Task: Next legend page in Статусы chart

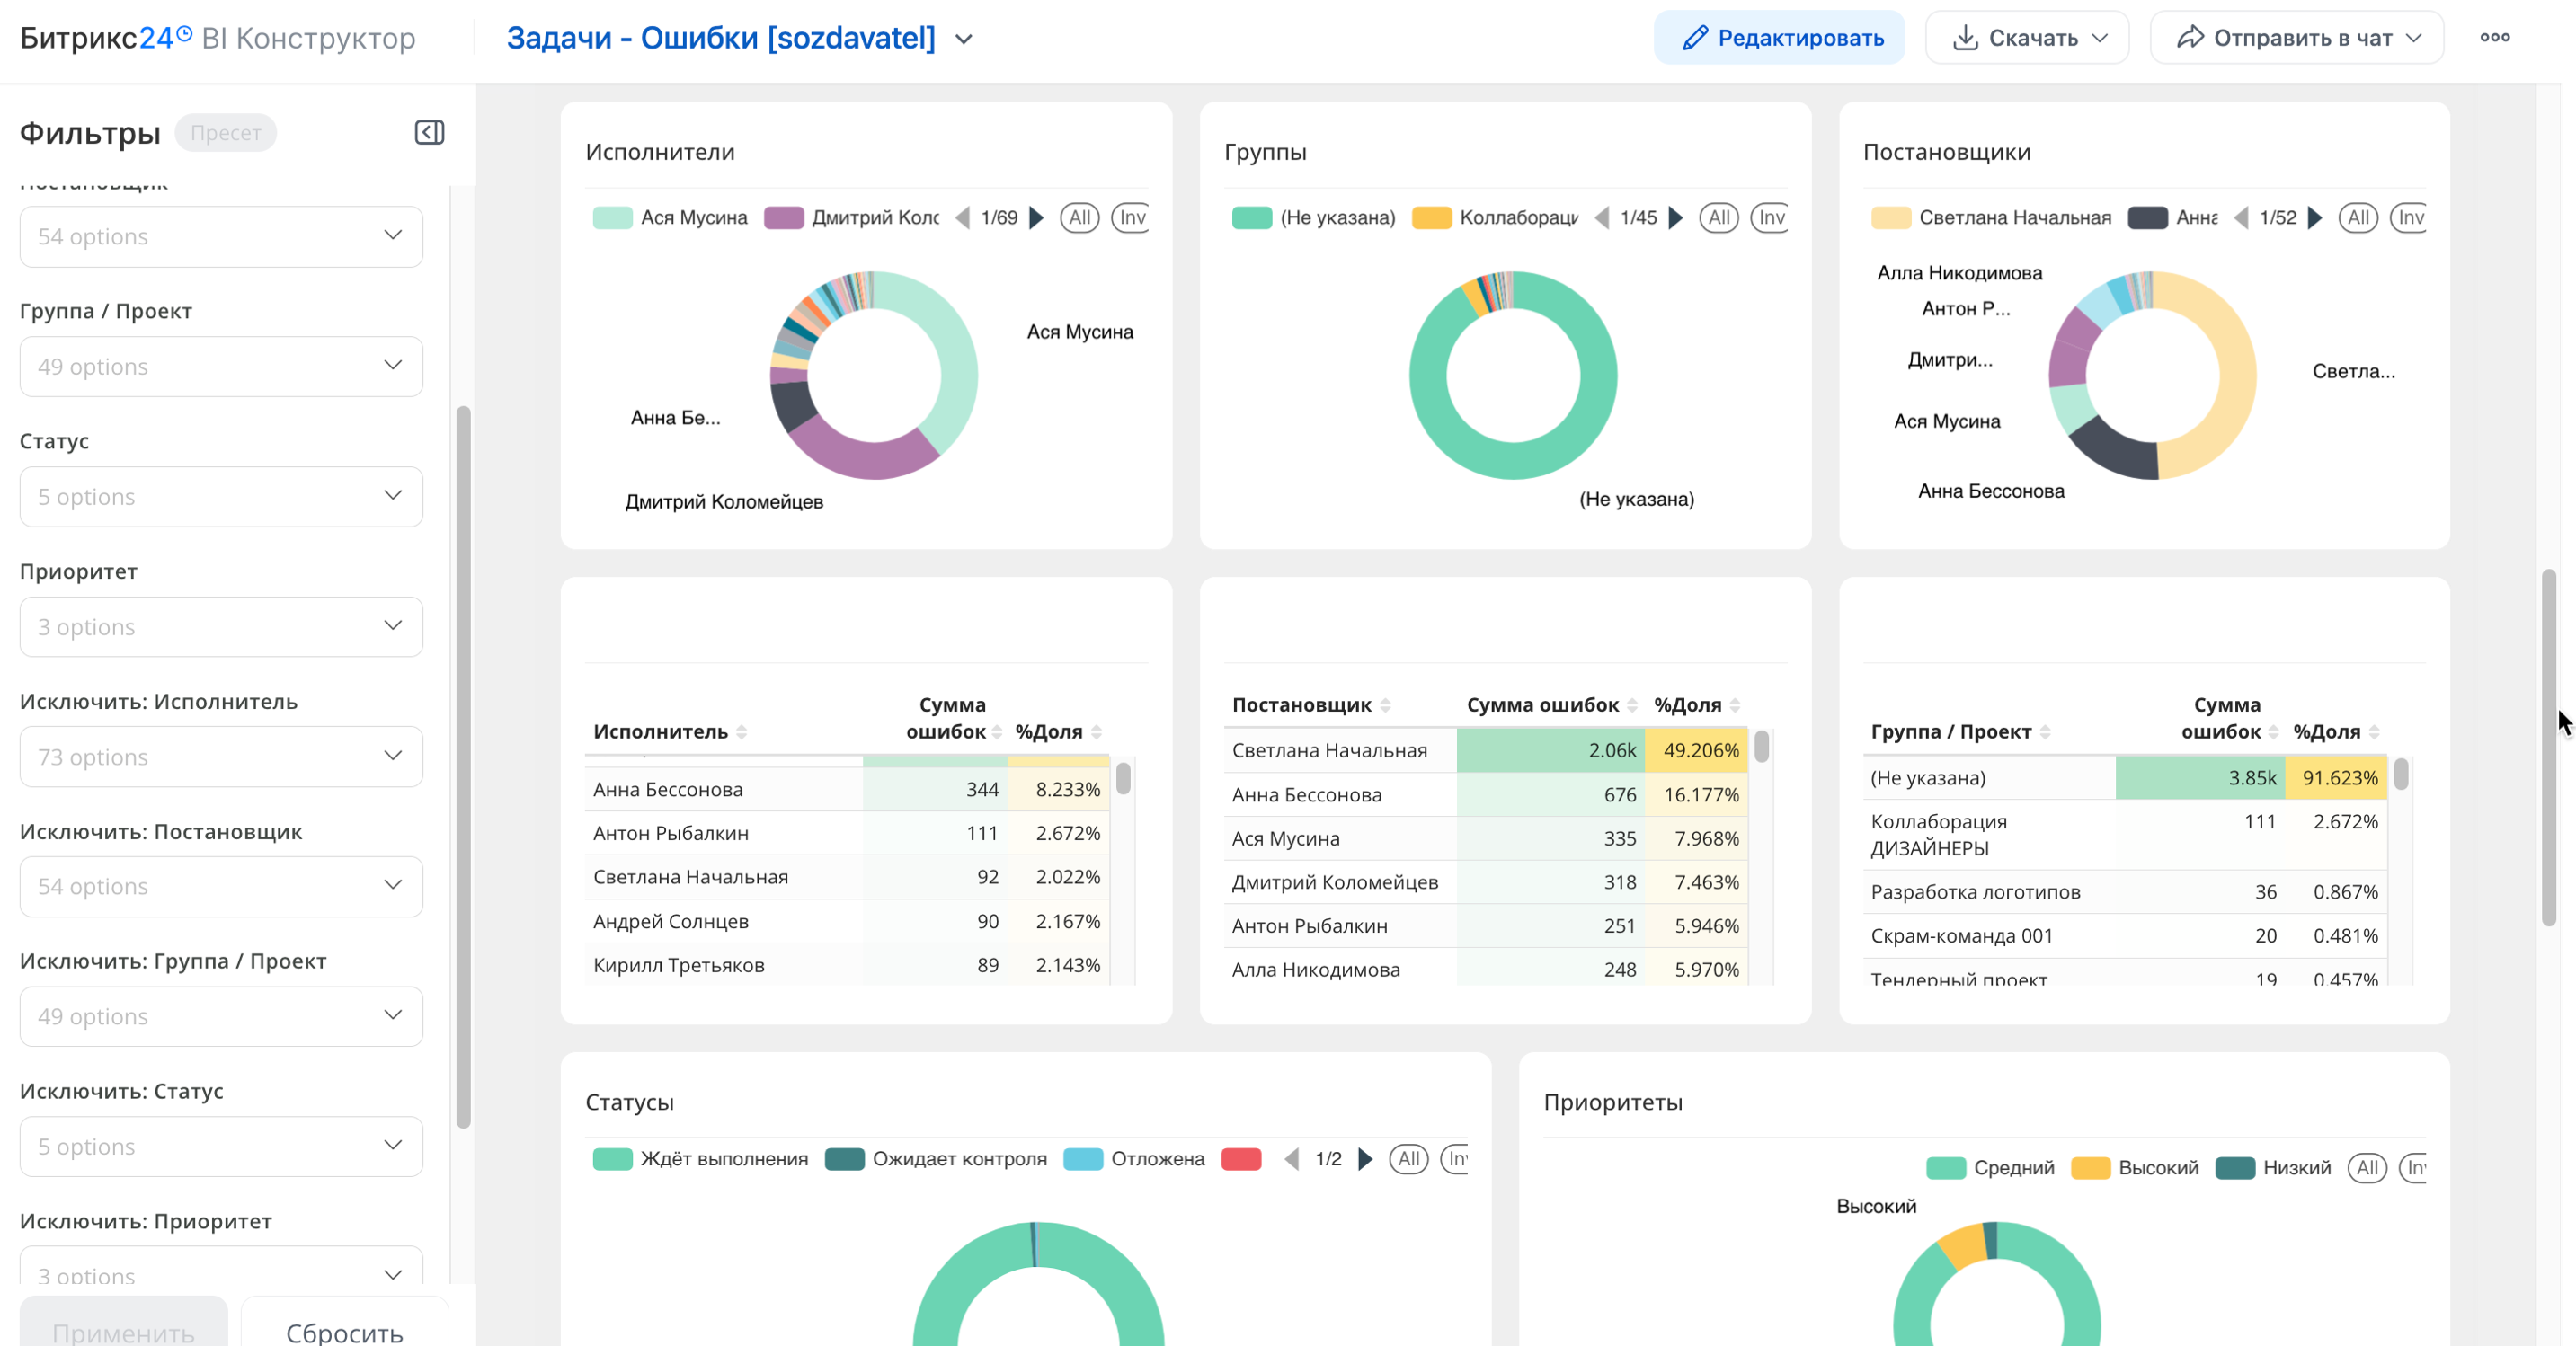Action: 1365,1159
